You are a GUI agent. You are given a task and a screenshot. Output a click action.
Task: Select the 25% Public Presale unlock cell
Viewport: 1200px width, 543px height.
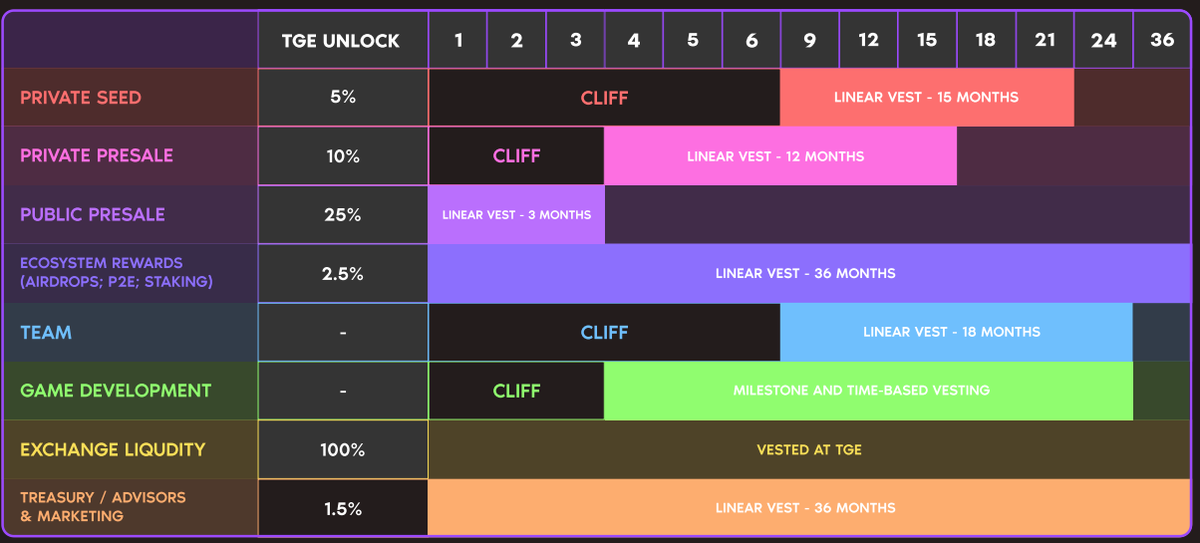tap(342, 215)
